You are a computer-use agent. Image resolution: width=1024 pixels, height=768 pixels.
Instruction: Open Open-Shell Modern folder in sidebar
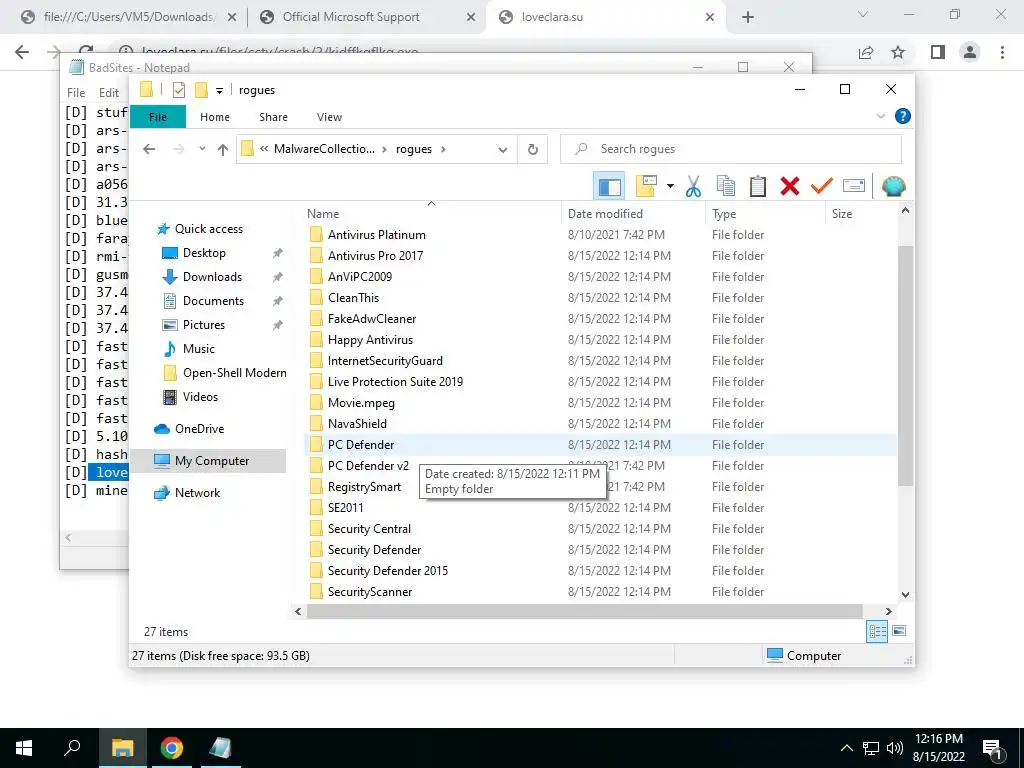234,373
